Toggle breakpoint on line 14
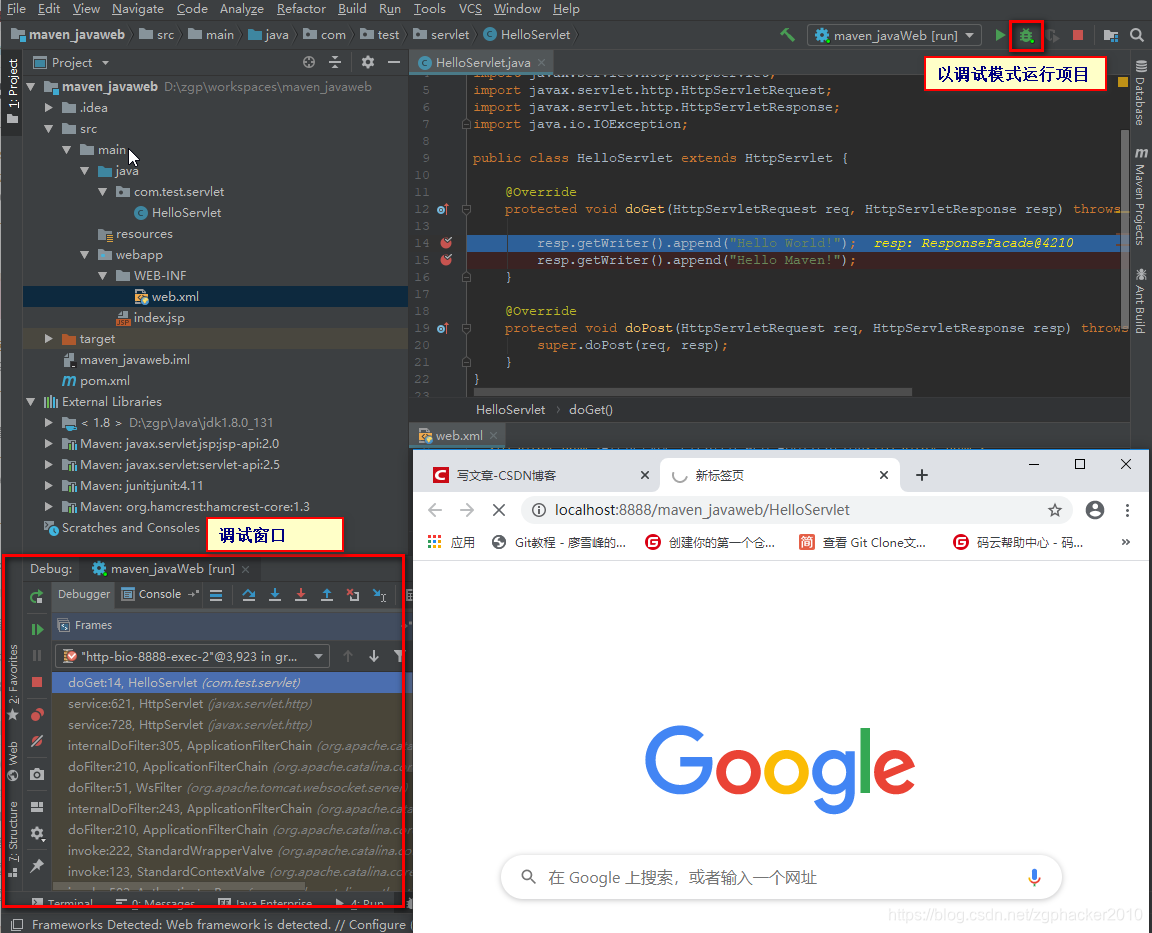The image size is (1152, 933). point(446,242)
